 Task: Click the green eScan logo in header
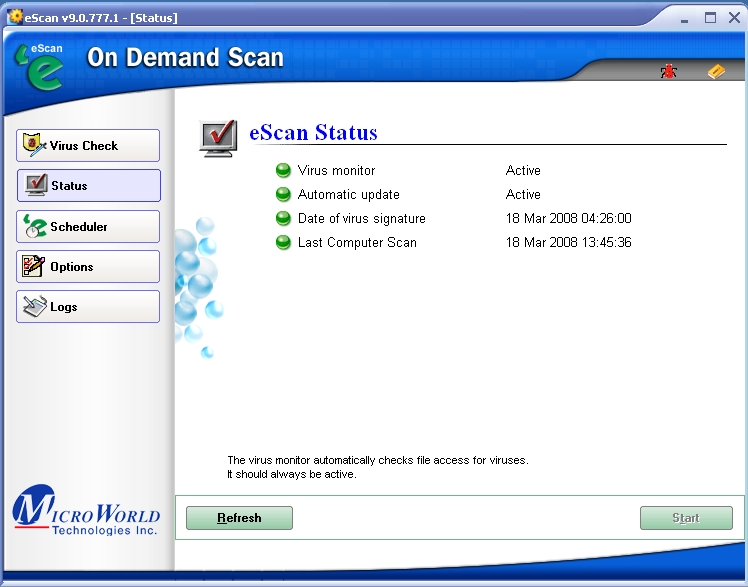[40, 66]
